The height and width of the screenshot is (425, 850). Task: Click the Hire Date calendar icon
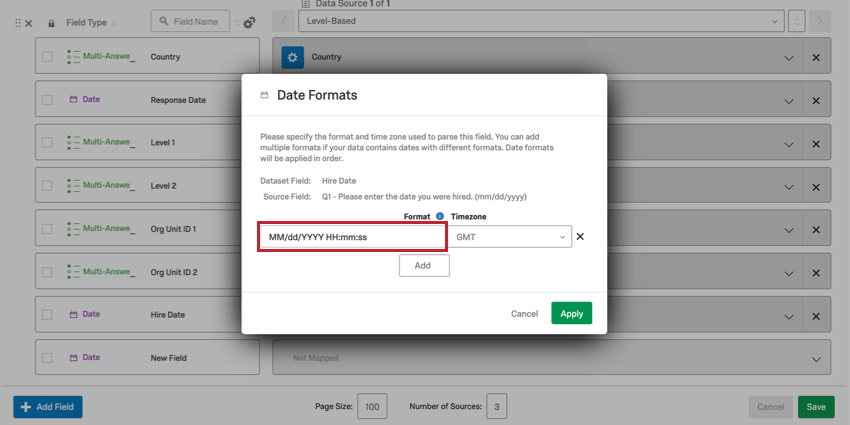click(x=74, y=314)
